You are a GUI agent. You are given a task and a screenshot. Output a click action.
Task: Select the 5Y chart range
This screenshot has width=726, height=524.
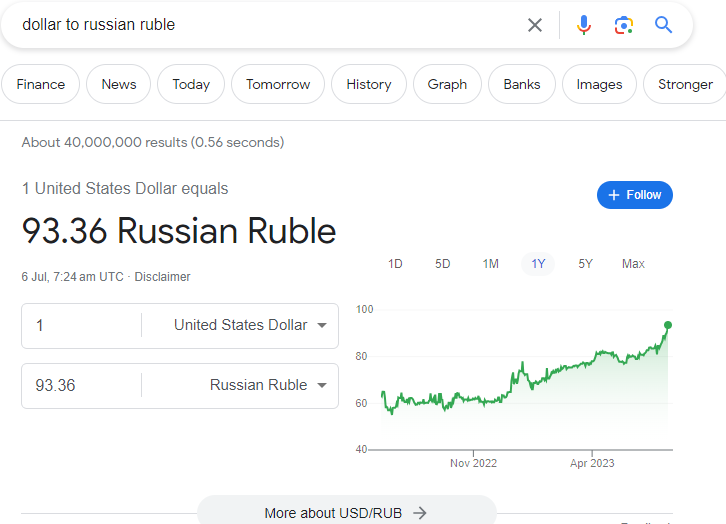click(586, 264)
